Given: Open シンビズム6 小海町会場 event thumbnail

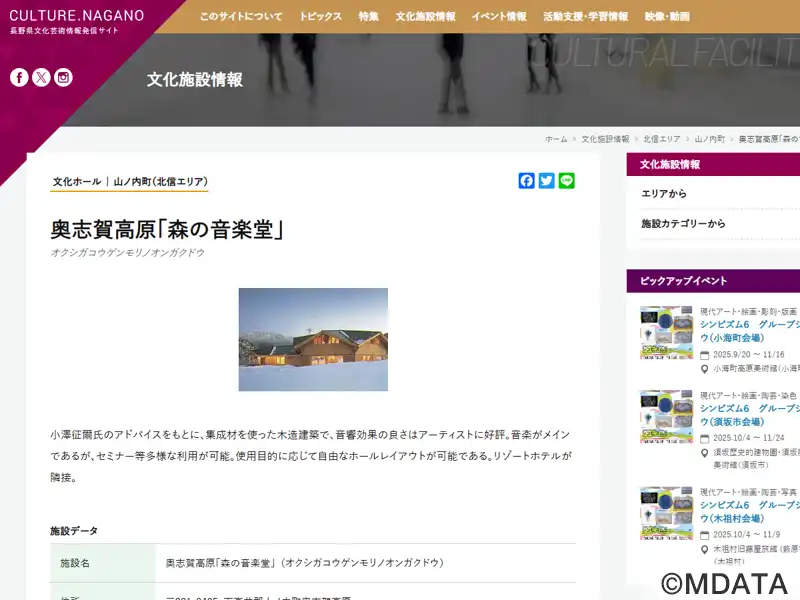Looking at the screenshot, I should [x=666, y=333].
